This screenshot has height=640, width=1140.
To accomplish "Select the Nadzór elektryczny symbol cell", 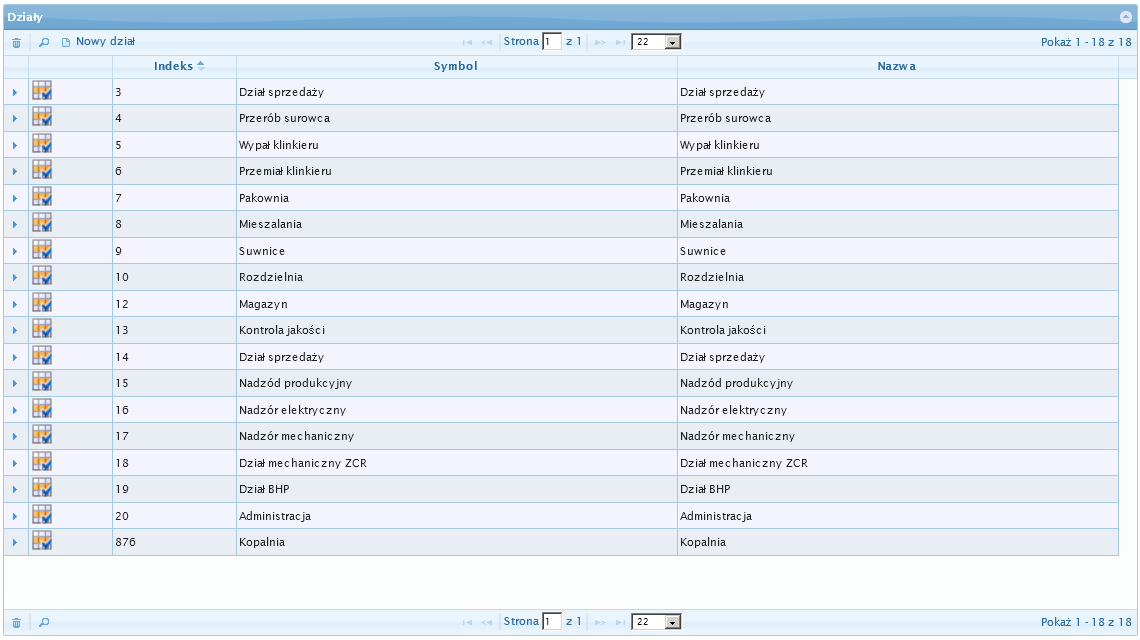I will coord(457,410).
